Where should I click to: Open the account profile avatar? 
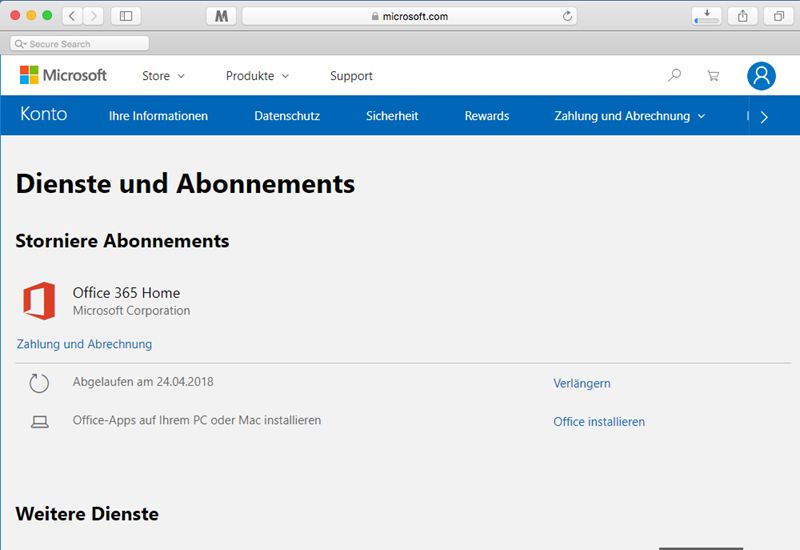click(761, 76)
